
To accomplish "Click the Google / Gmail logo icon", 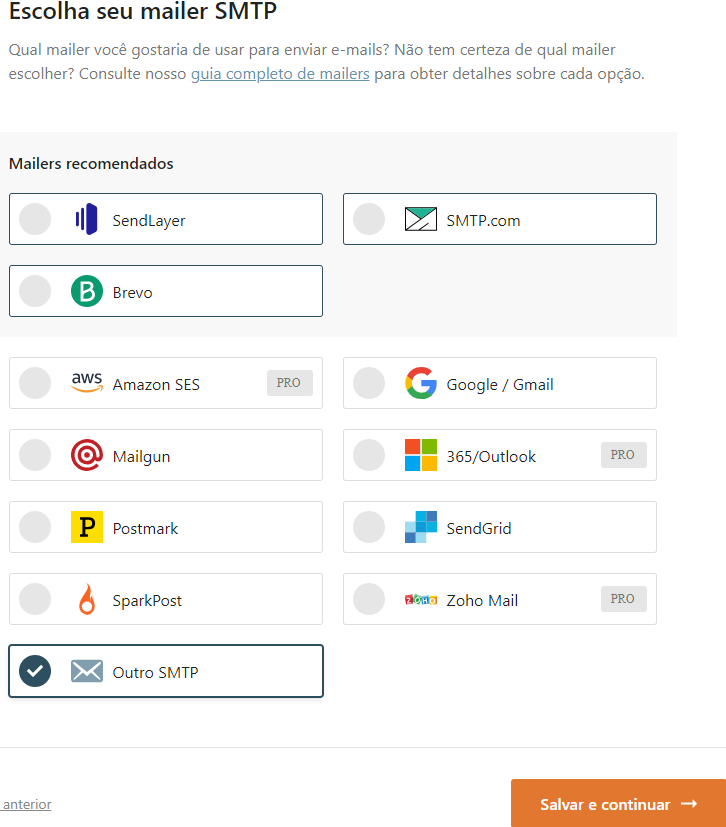I will click(421, 383).
